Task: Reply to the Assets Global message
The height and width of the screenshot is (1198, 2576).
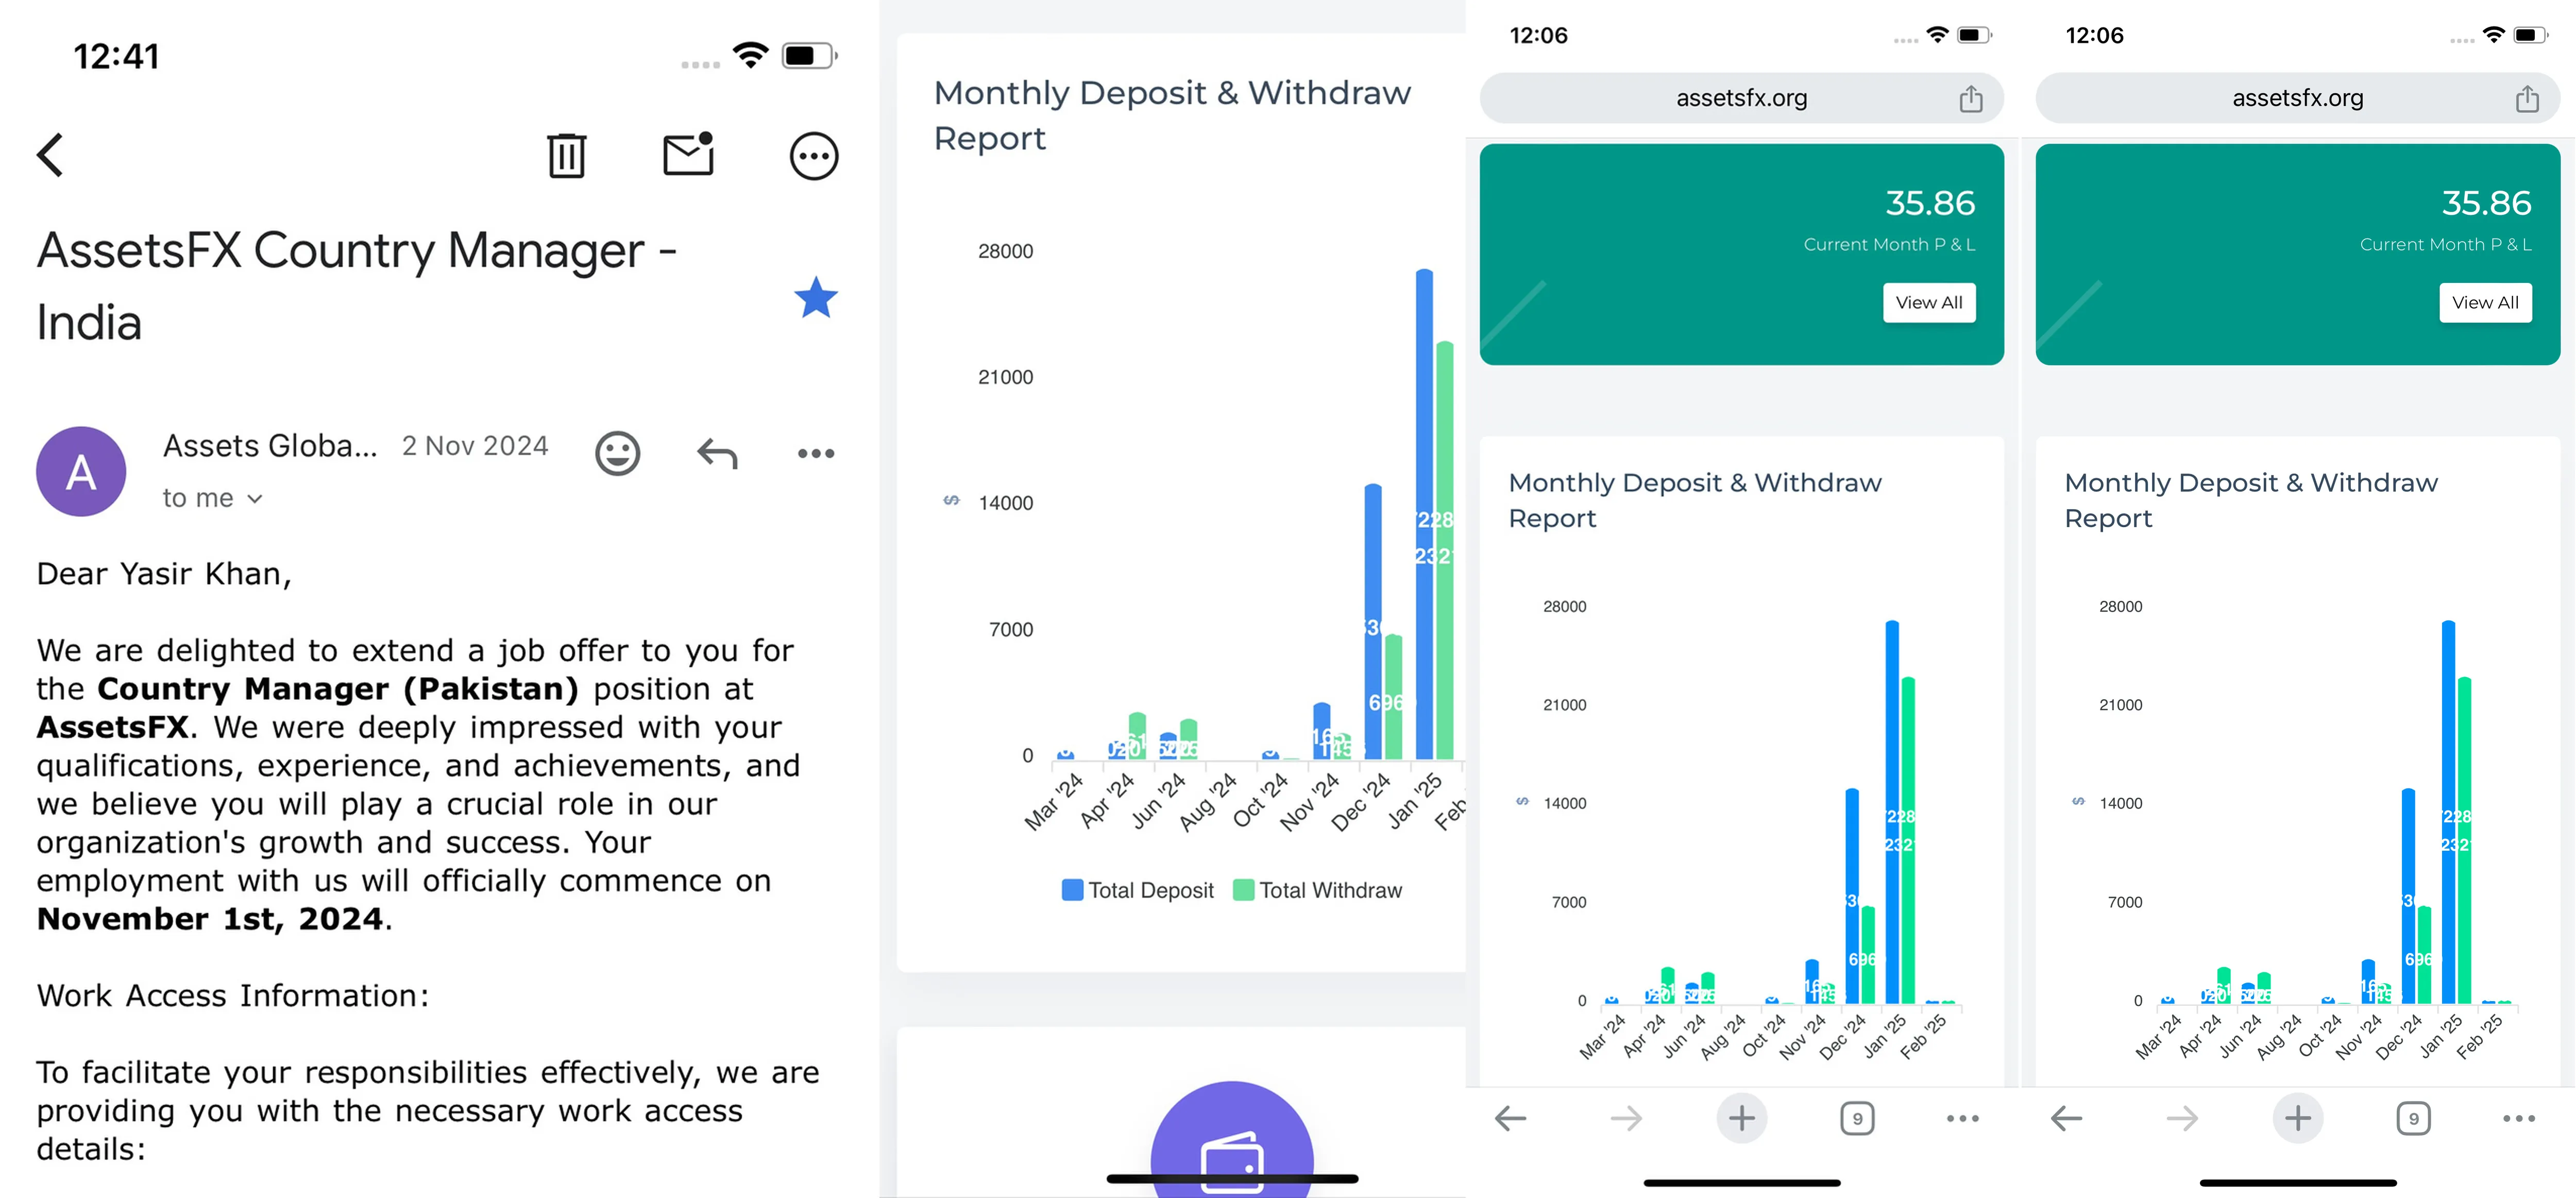Action: 717,454
